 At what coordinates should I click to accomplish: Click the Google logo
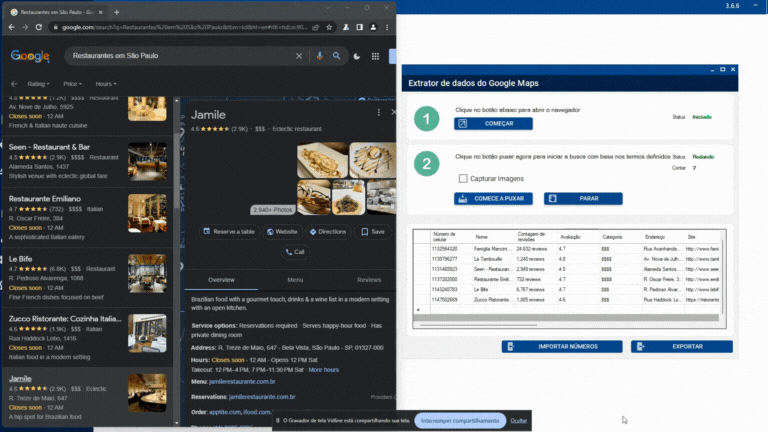click(x=30, y=56)
